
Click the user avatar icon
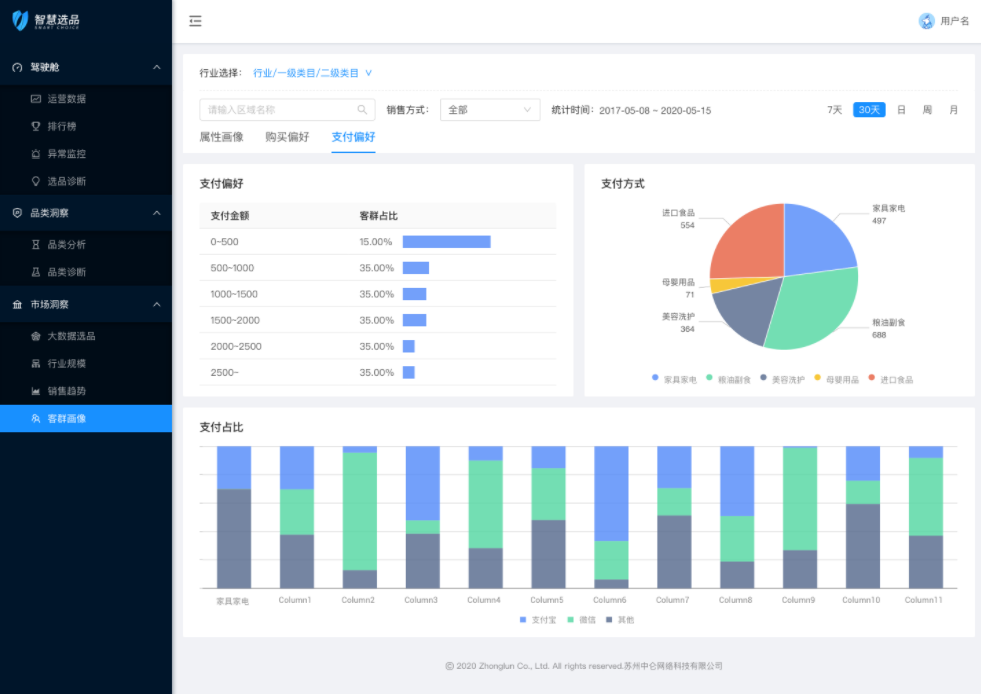(926, 21)
